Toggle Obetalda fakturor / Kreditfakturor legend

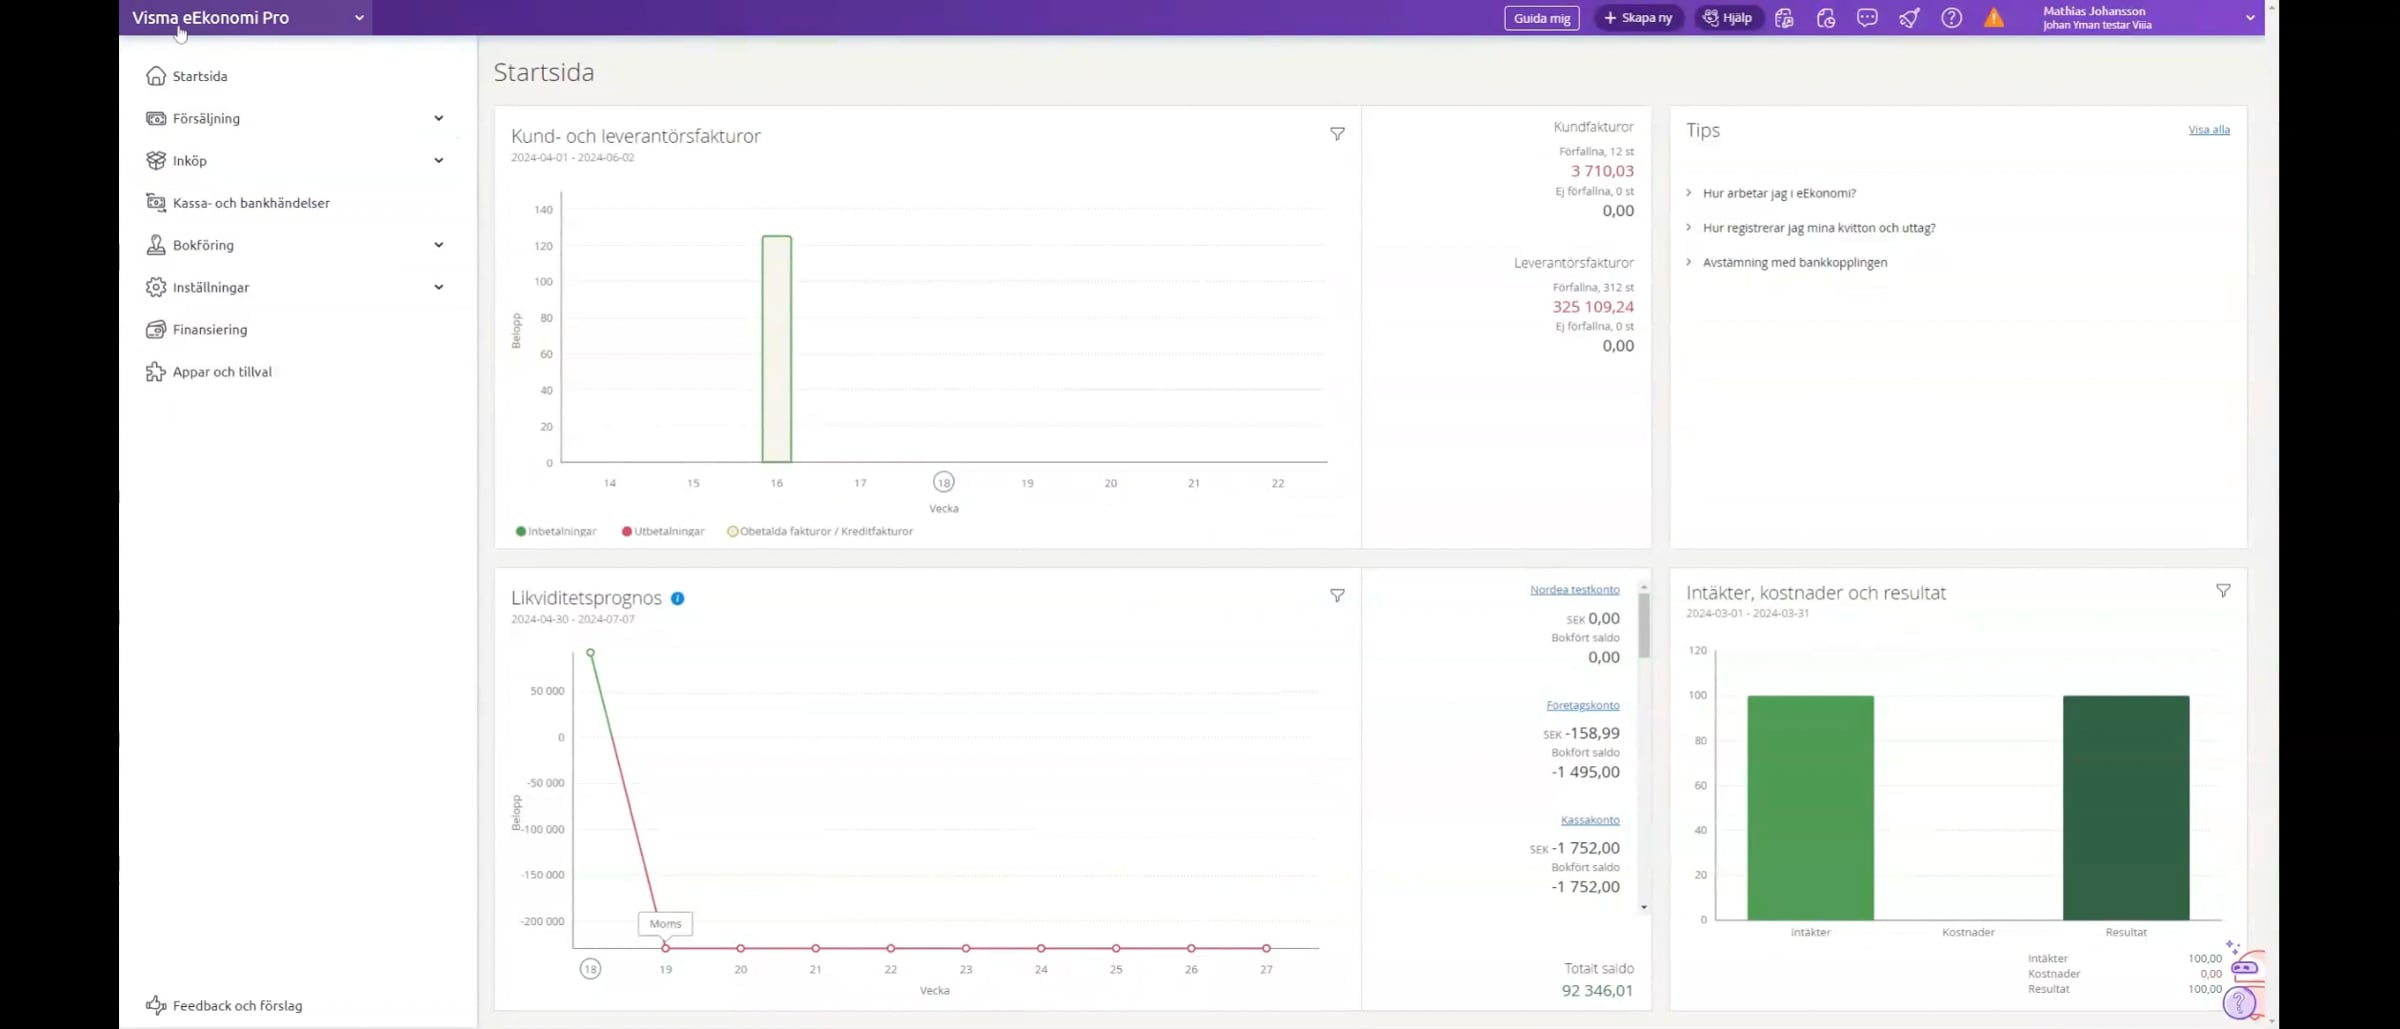point(820,531)
